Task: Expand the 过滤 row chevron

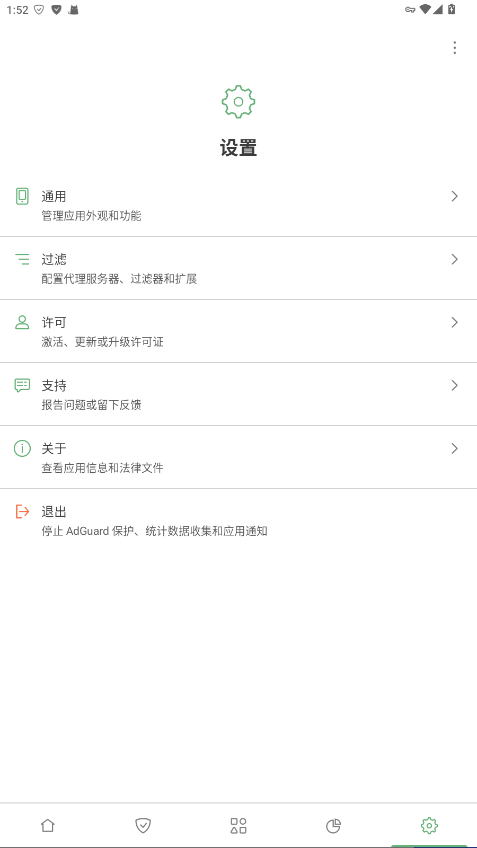Action: point(454,260)
